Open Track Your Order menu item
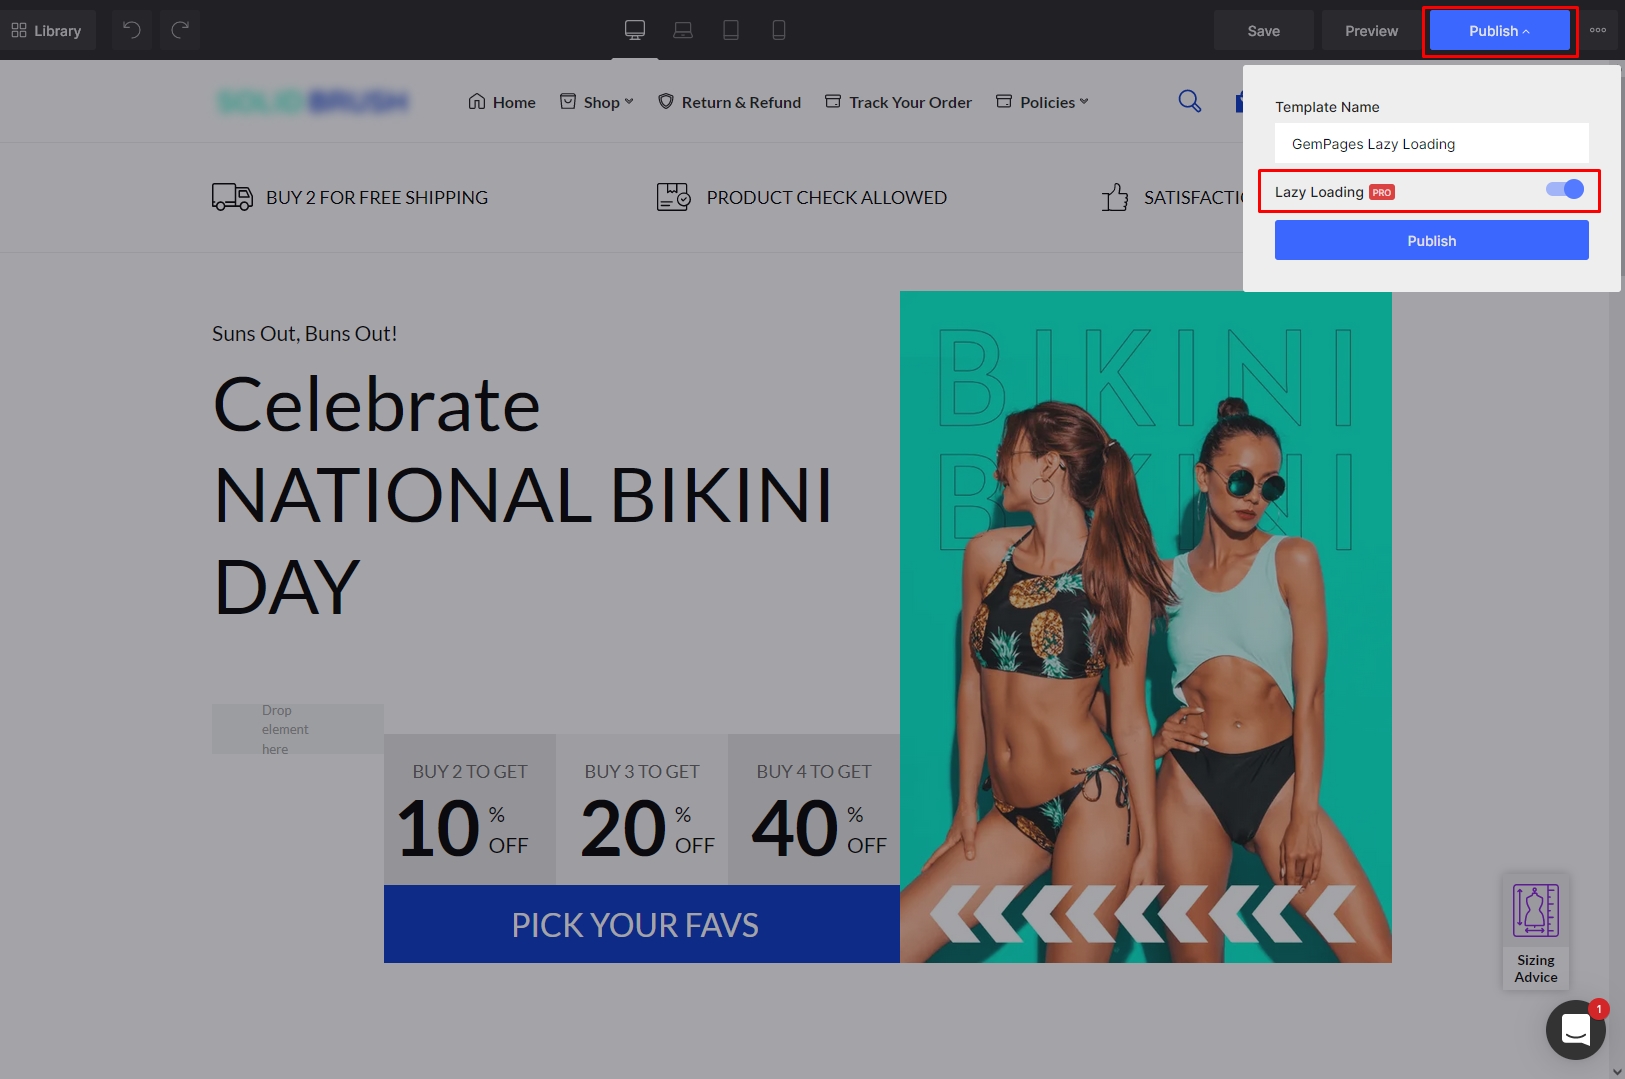Viewport: 1625px width, 1079px height. pyautogui.click(x=898, y=102)
